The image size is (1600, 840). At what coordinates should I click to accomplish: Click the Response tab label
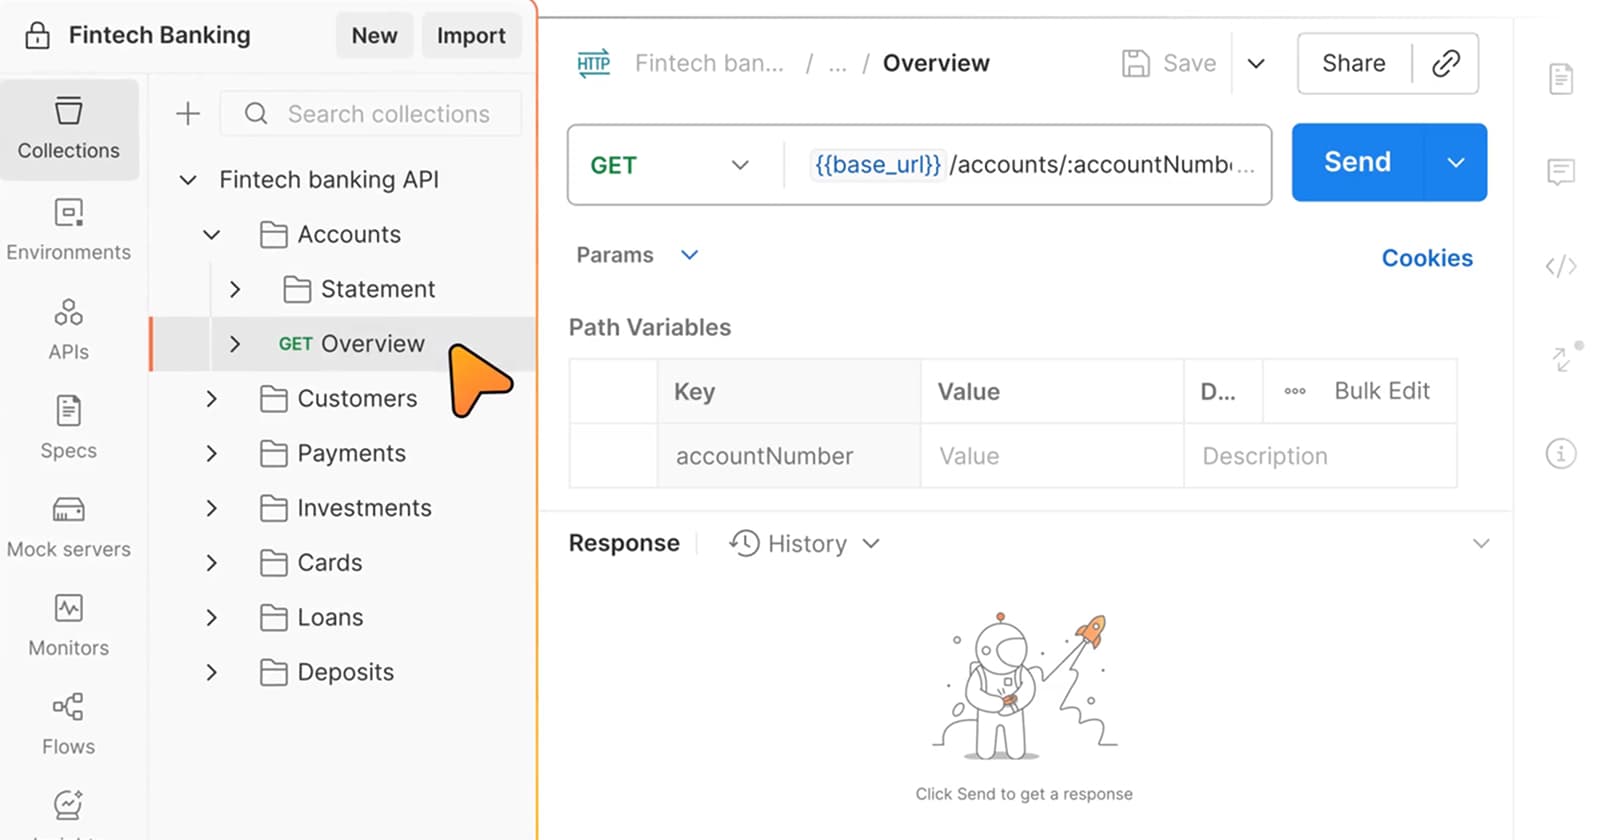624,543
